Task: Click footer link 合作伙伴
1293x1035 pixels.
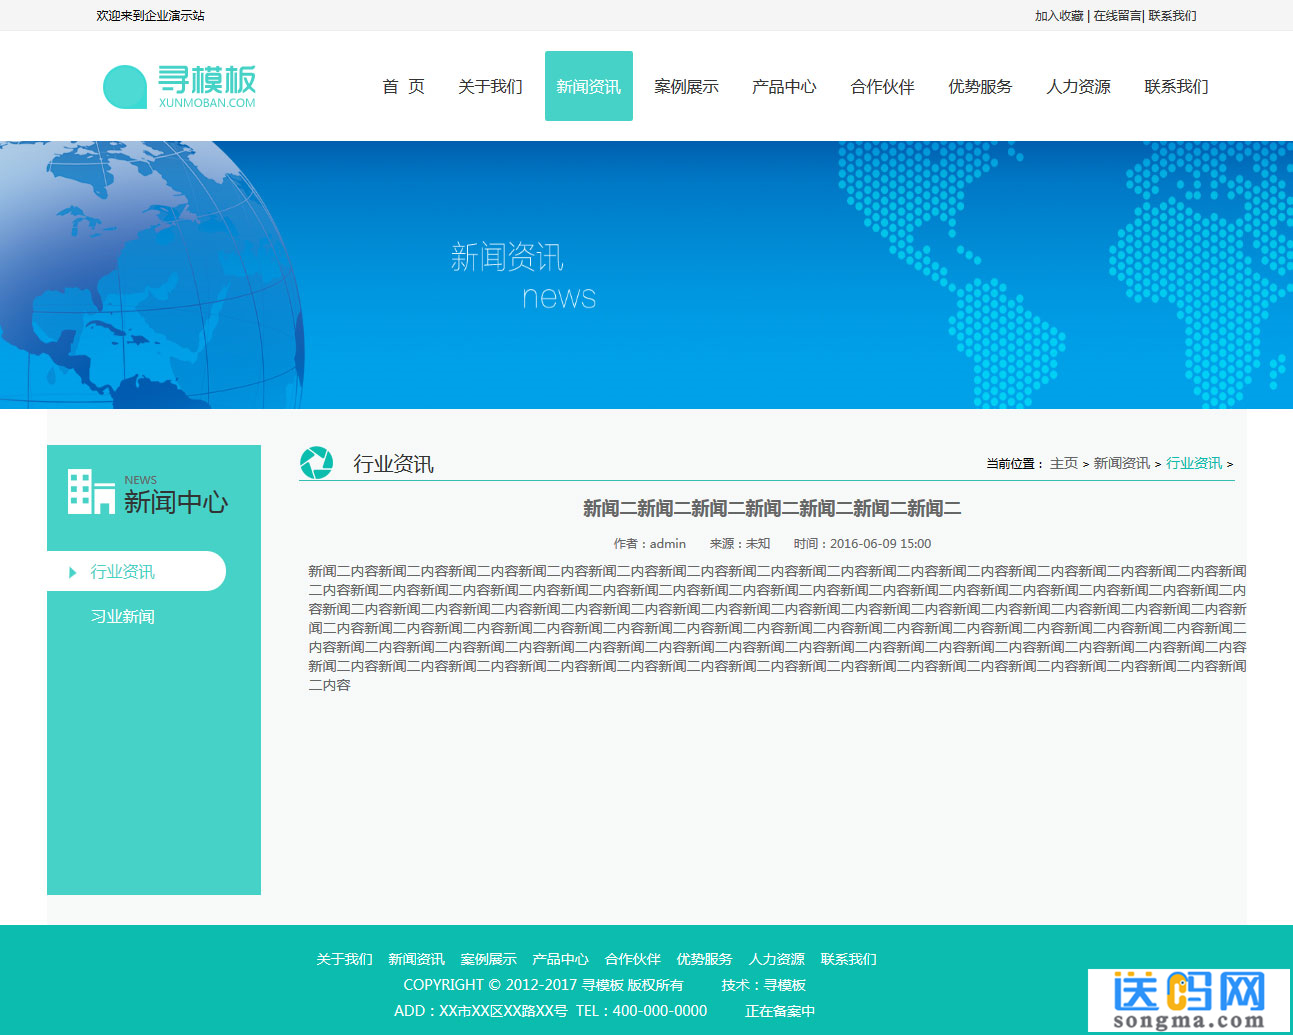Action: coord(632,959)
